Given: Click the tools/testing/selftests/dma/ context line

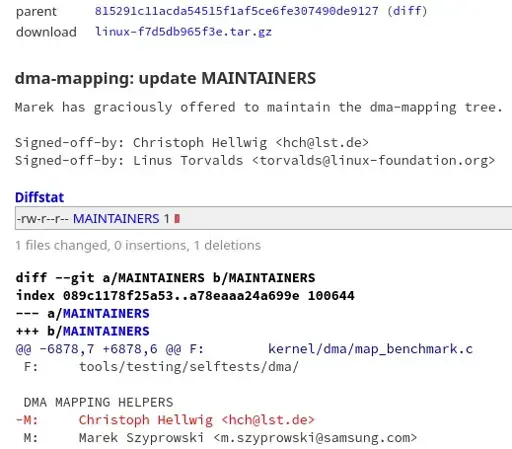Looking at the screenshot, I should [161, 367].
